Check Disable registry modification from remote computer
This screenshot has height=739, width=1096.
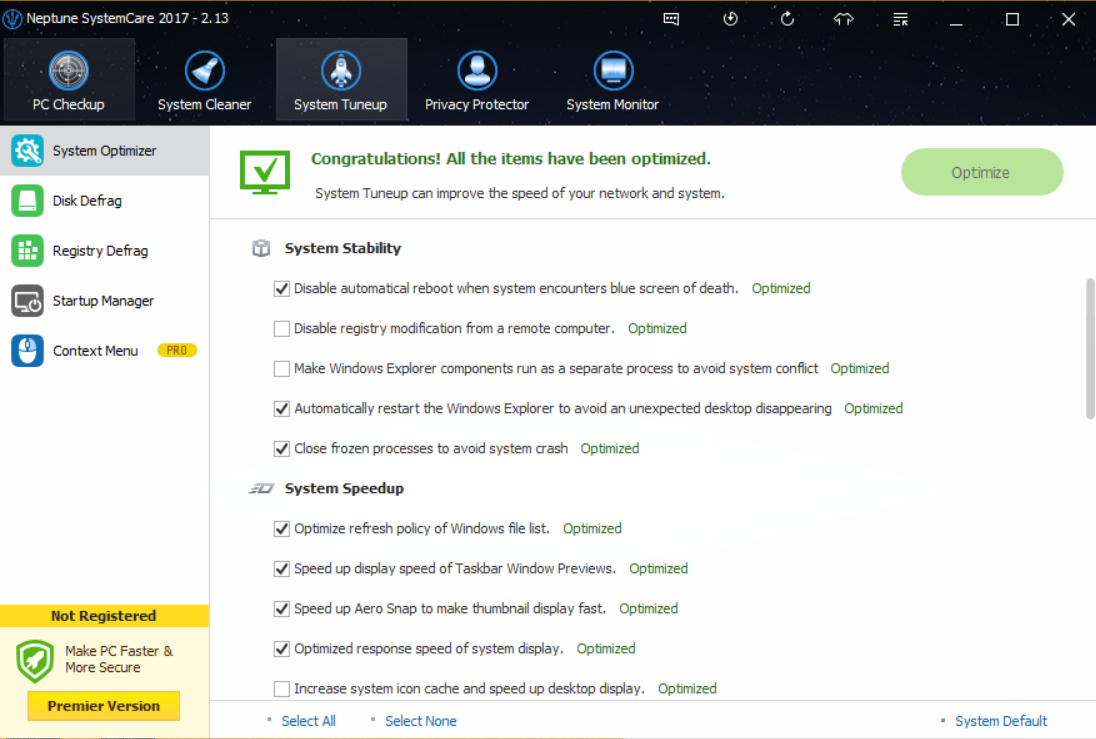pos(282,329)
